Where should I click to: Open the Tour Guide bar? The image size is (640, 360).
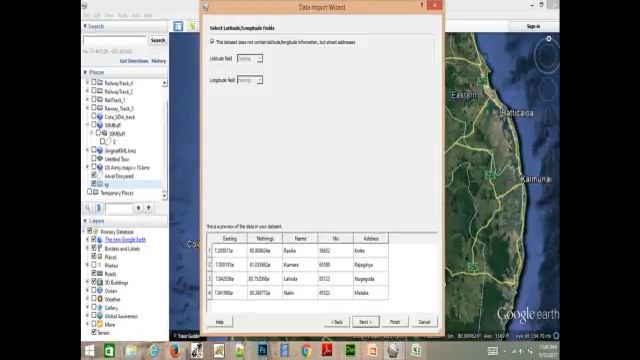click(x=186, y=336)
